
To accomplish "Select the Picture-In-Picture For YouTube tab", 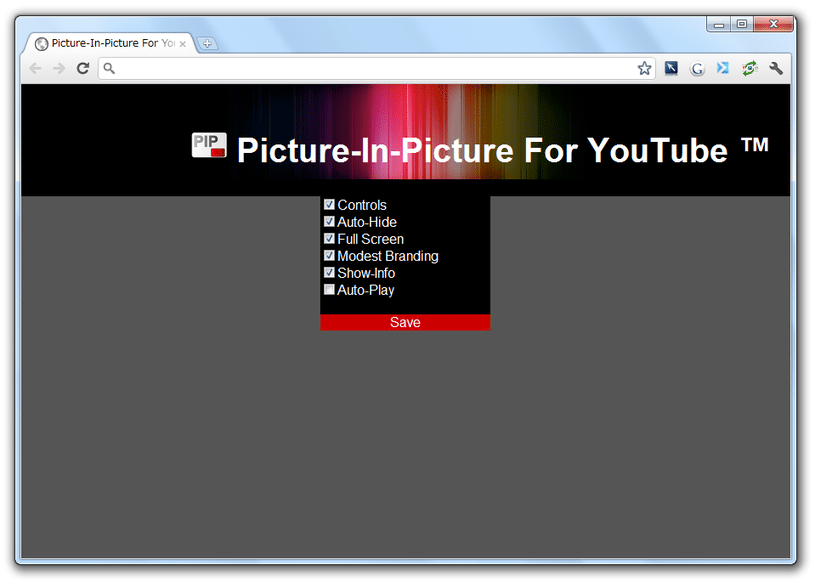I will 110,43.
